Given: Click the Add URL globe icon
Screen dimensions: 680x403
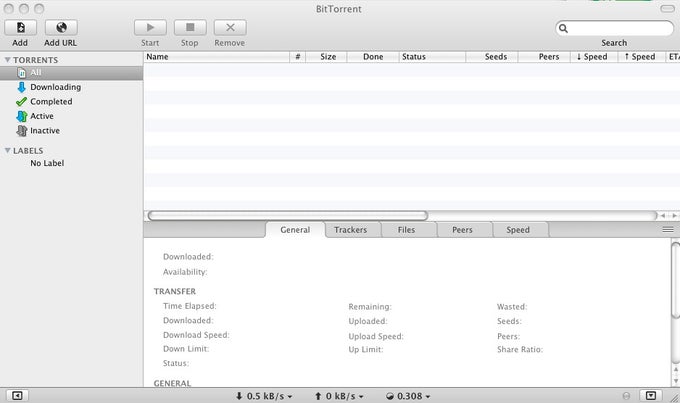Looking at the screenshot, I should click(x=61, y=28).
